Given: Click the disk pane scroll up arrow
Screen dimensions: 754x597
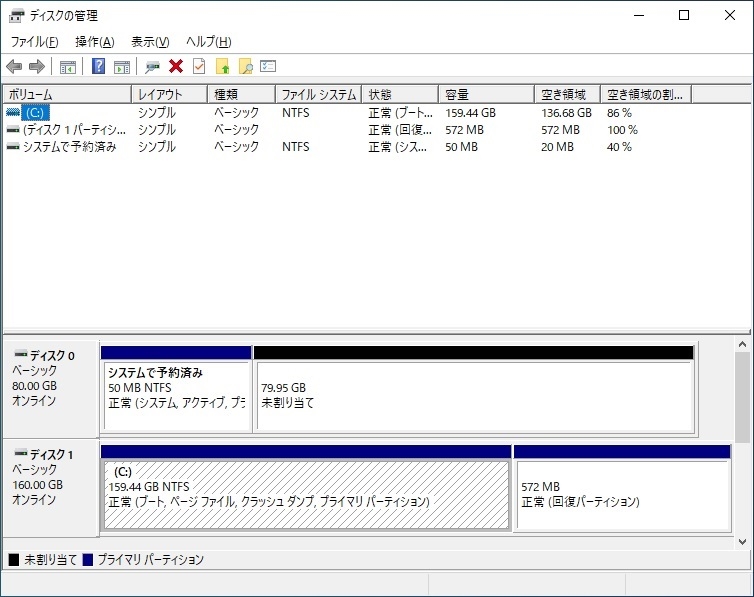Looking at the screenshot, I should coord(742,344).
